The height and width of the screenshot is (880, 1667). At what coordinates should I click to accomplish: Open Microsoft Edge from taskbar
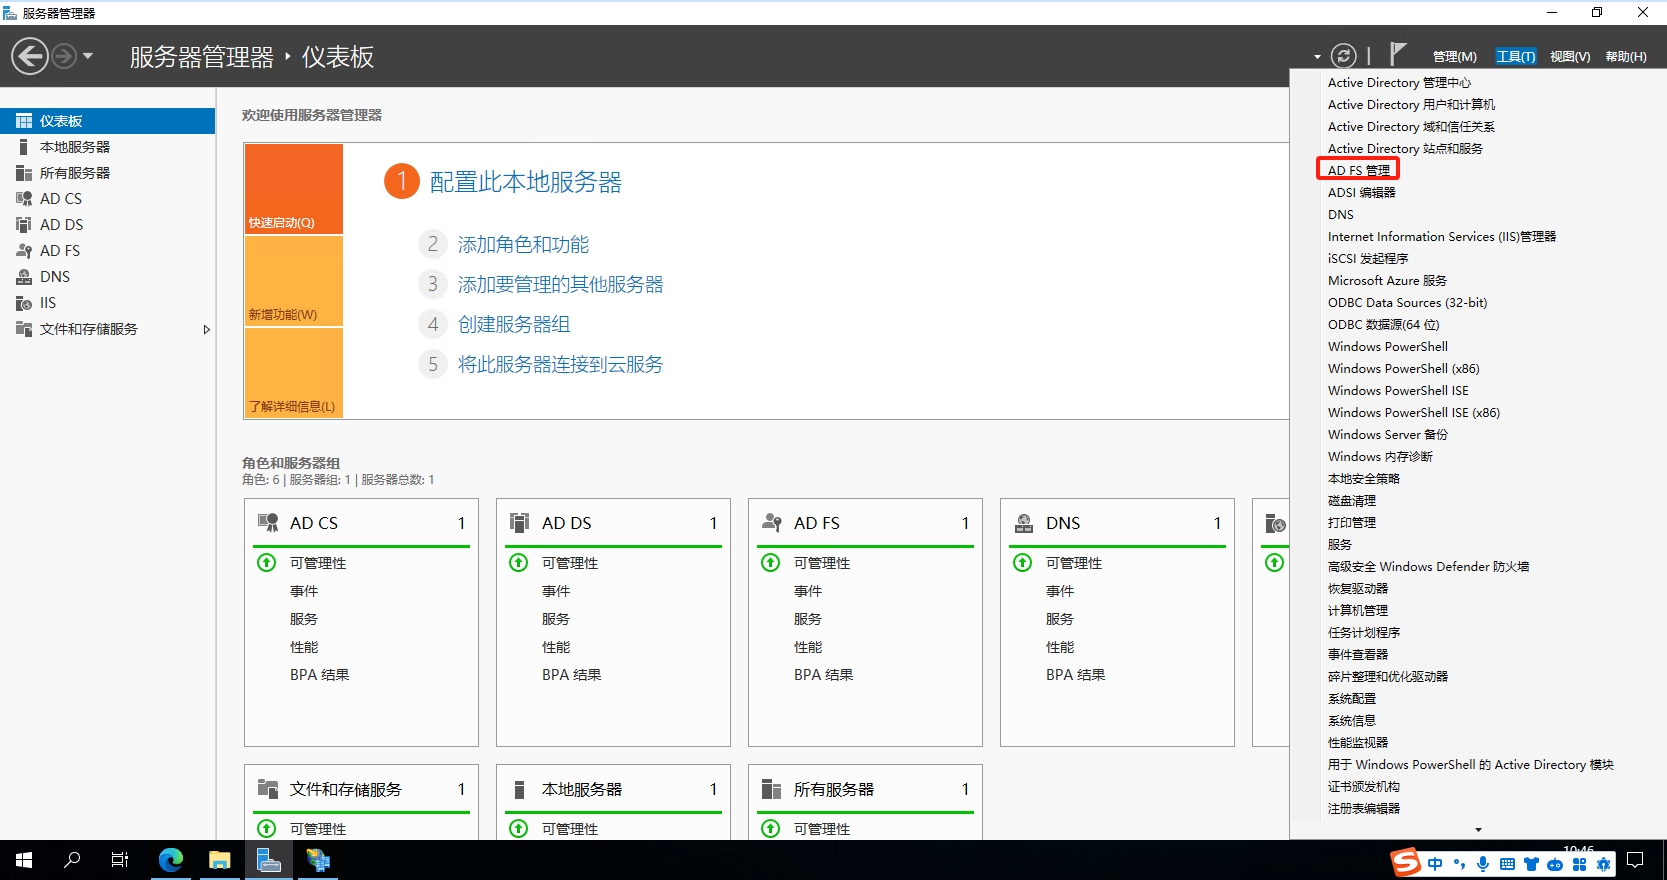(171, 860)
